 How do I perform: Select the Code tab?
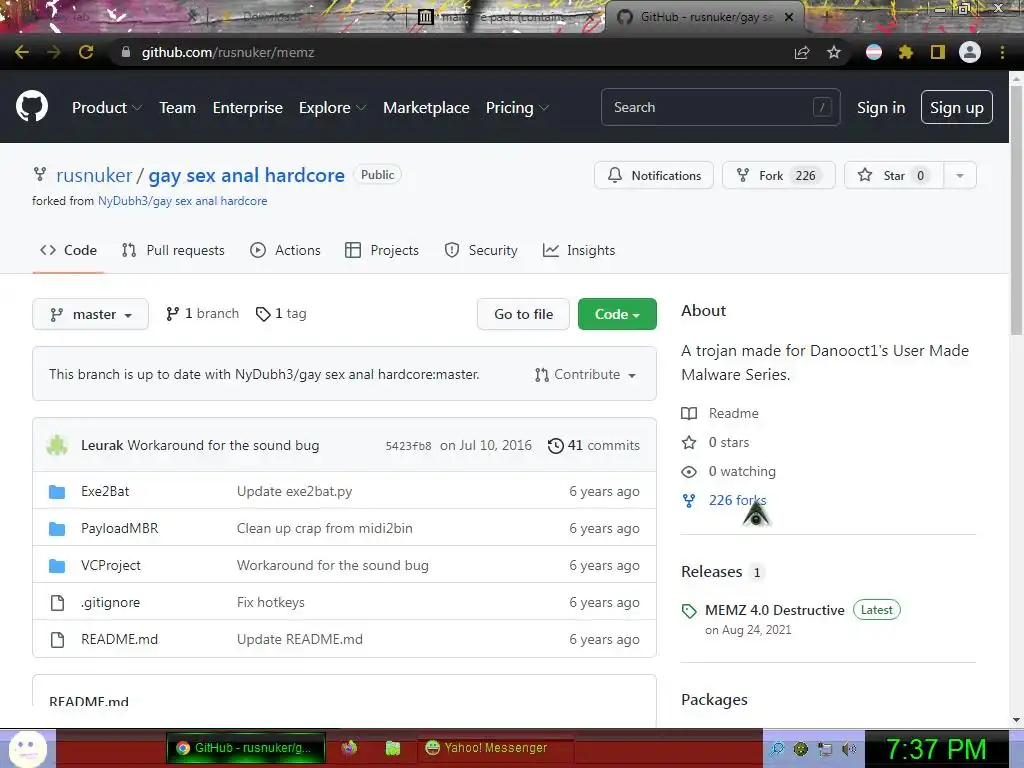point(69,250)
